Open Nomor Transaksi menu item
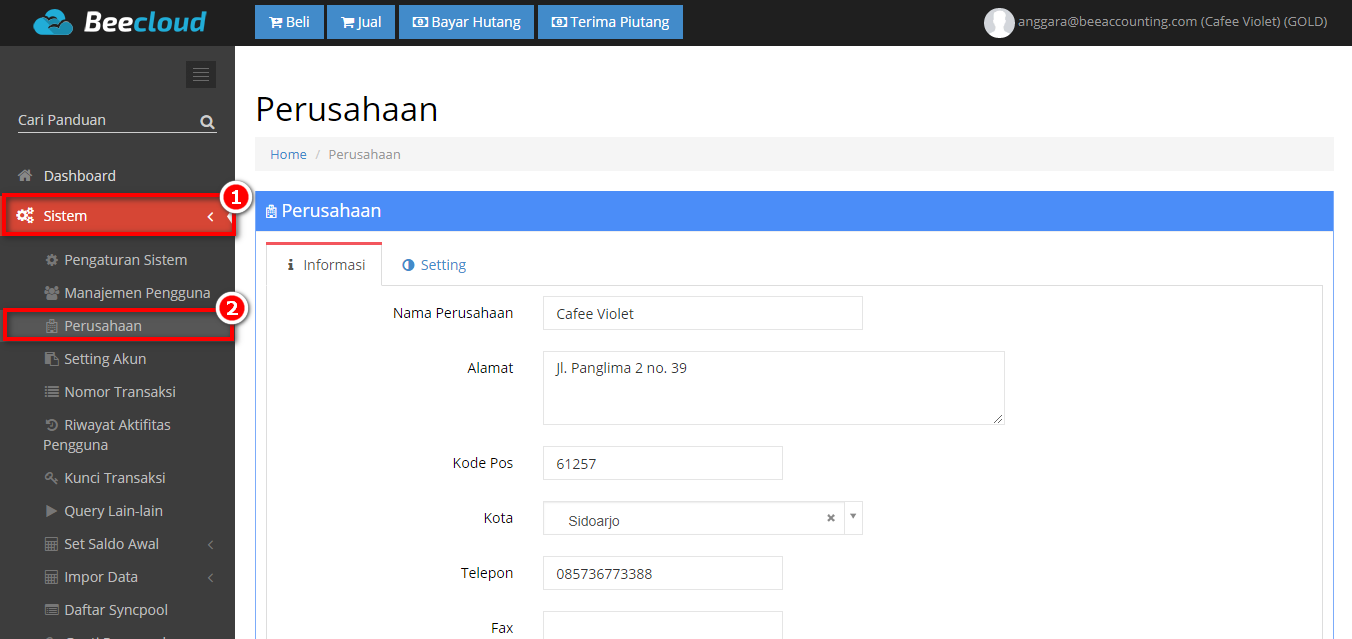 pos(120,392)
